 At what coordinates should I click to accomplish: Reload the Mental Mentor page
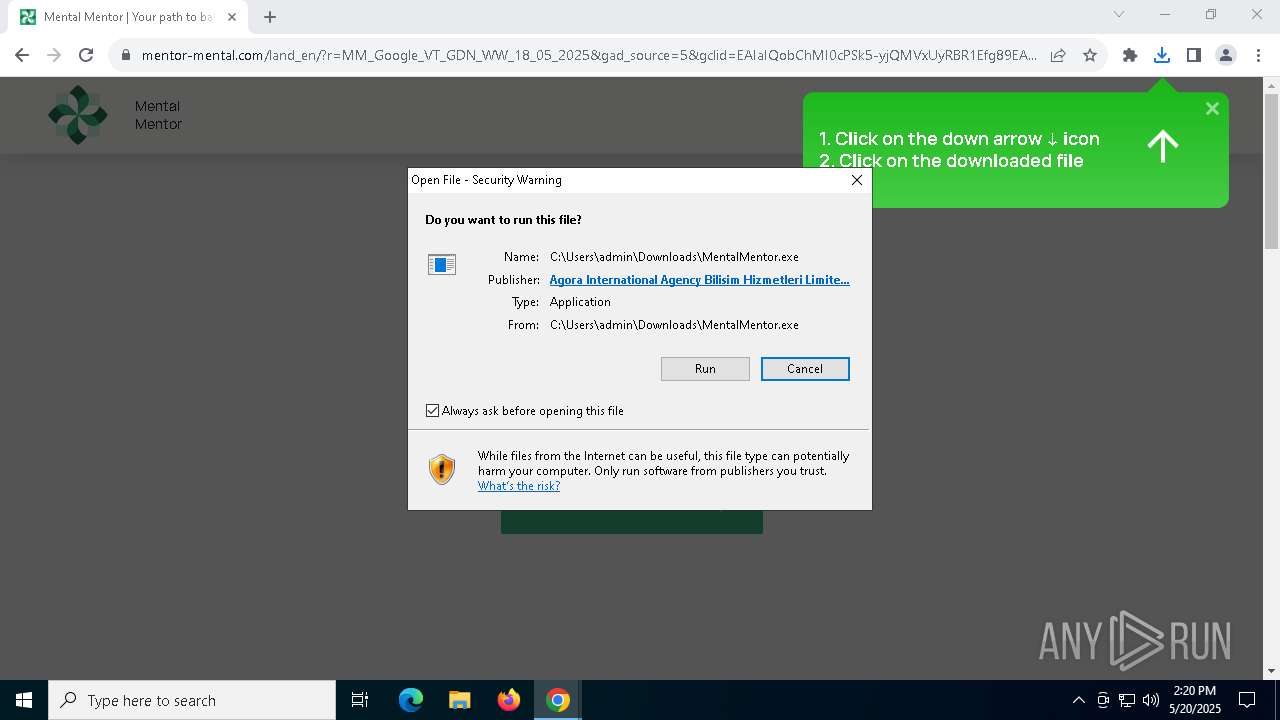[x=86, y=55]
